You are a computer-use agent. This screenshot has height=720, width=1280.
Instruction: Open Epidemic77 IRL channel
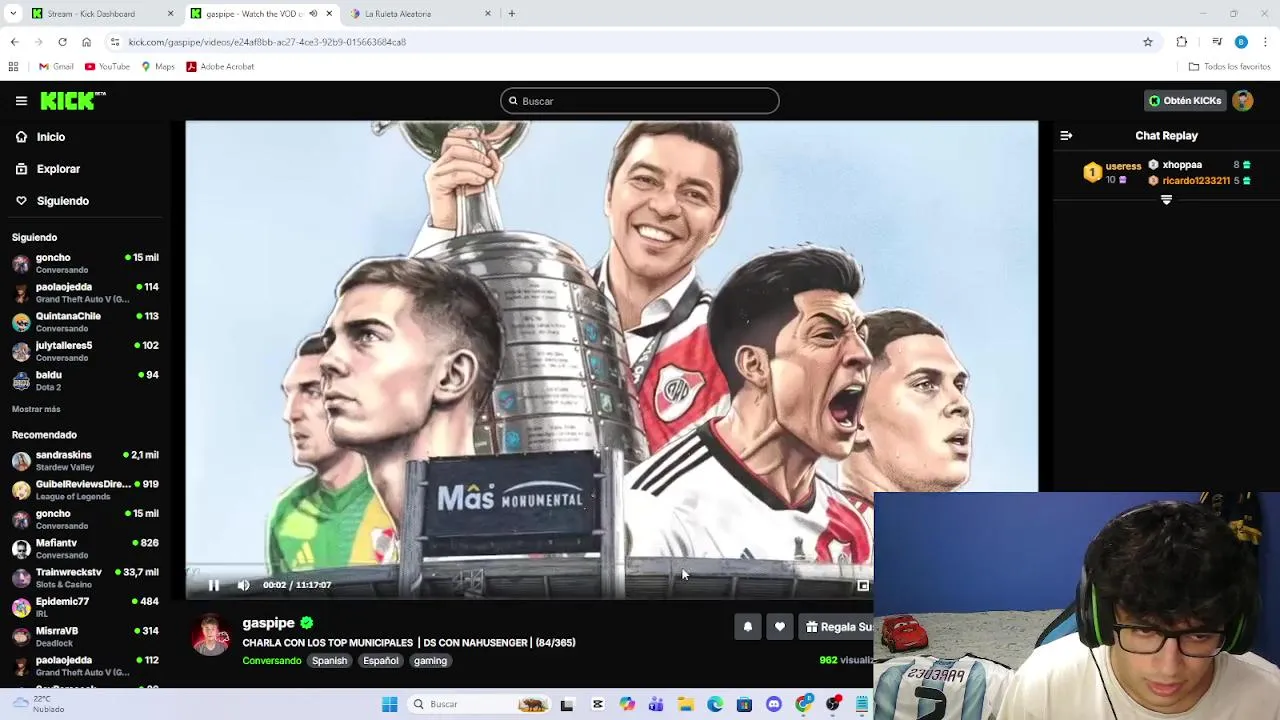click(x=85, y=607)
